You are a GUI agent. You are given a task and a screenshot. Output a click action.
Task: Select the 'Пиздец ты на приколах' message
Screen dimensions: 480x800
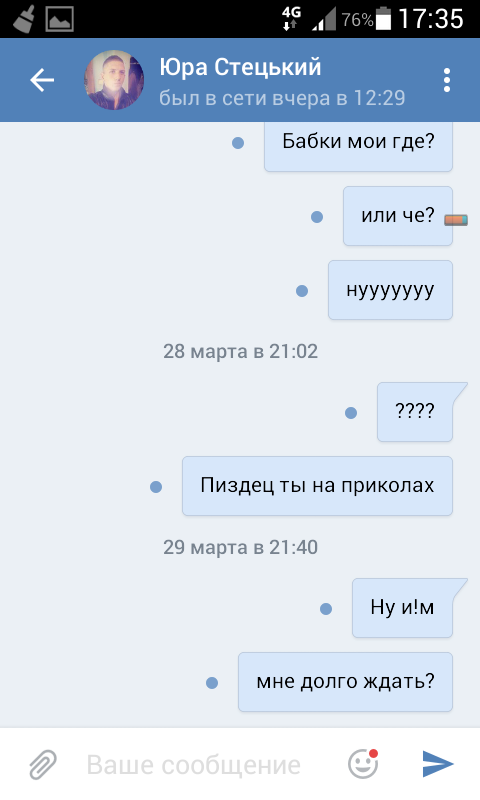(317, 486)
